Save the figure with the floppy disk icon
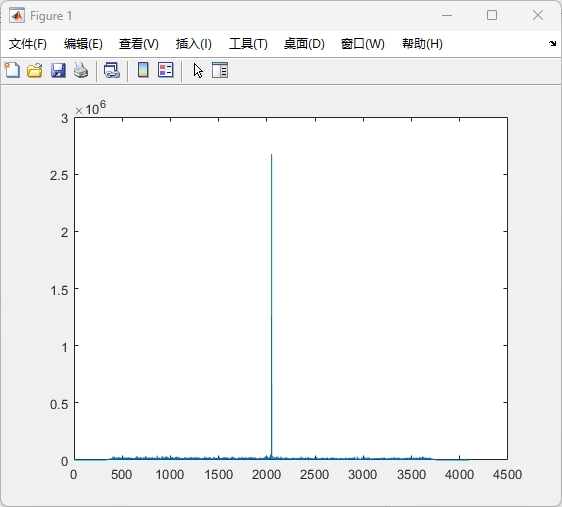Screen dimensions: 562x507 (58, 70)
